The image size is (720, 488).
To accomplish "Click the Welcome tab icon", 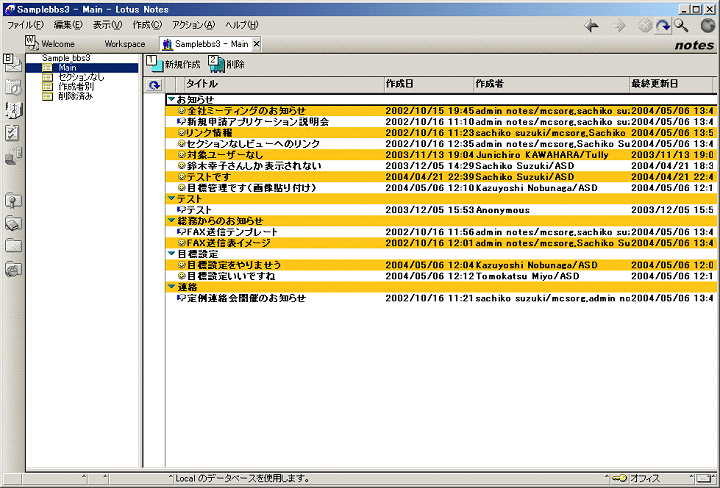I will [32, 42].
